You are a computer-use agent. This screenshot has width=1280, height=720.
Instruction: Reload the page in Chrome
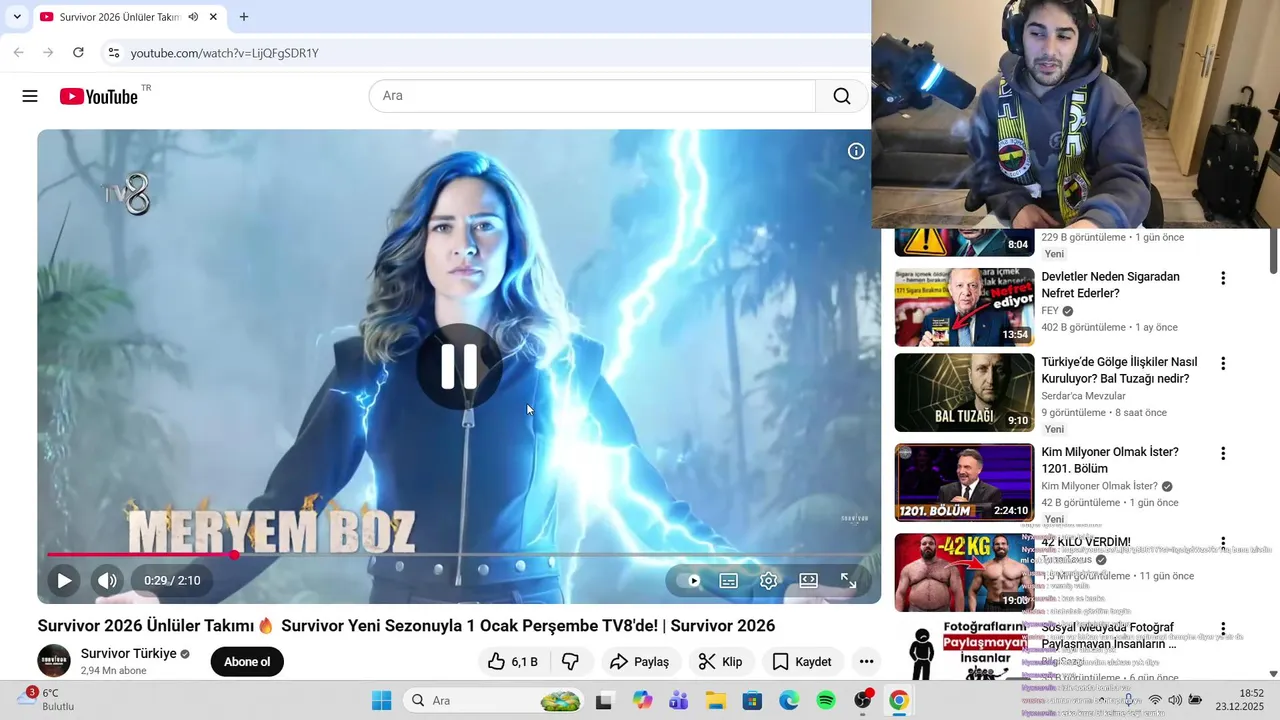78,52
